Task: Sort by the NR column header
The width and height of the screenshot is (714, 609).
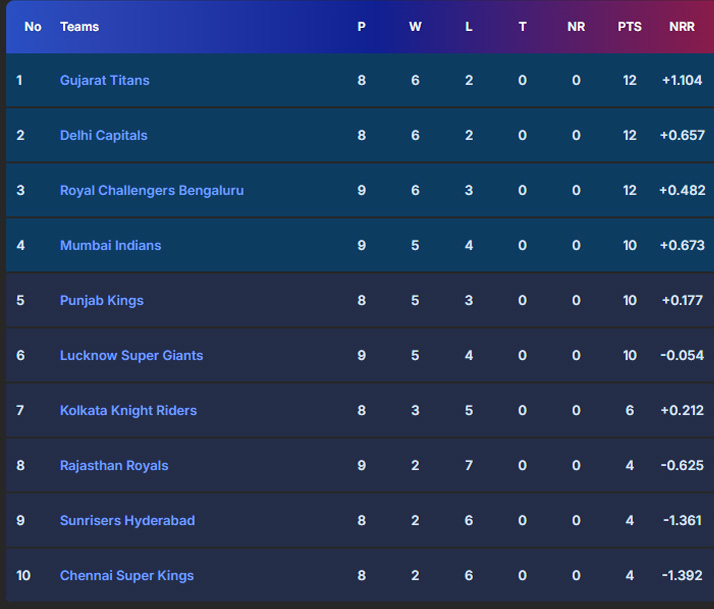Action: tap(576, 27)
